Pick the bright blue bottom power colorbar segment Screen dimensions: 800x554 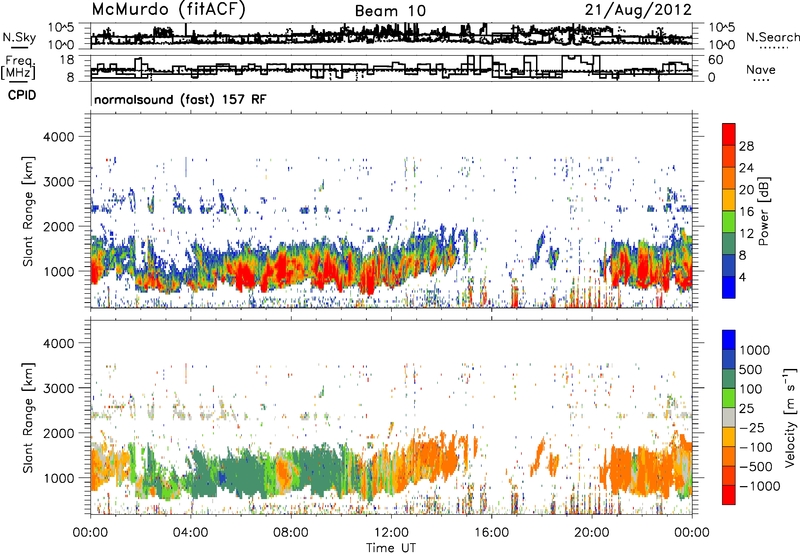coord(729,287)
